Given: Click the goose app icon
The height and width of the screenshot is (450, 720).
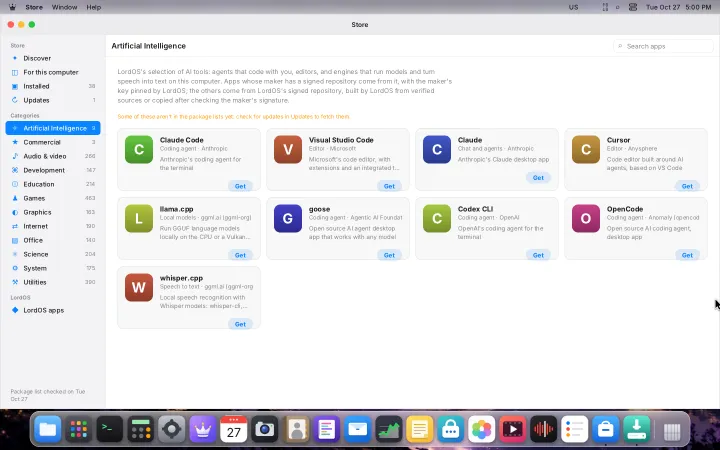Looking at the screenshot, I should 288,218.
